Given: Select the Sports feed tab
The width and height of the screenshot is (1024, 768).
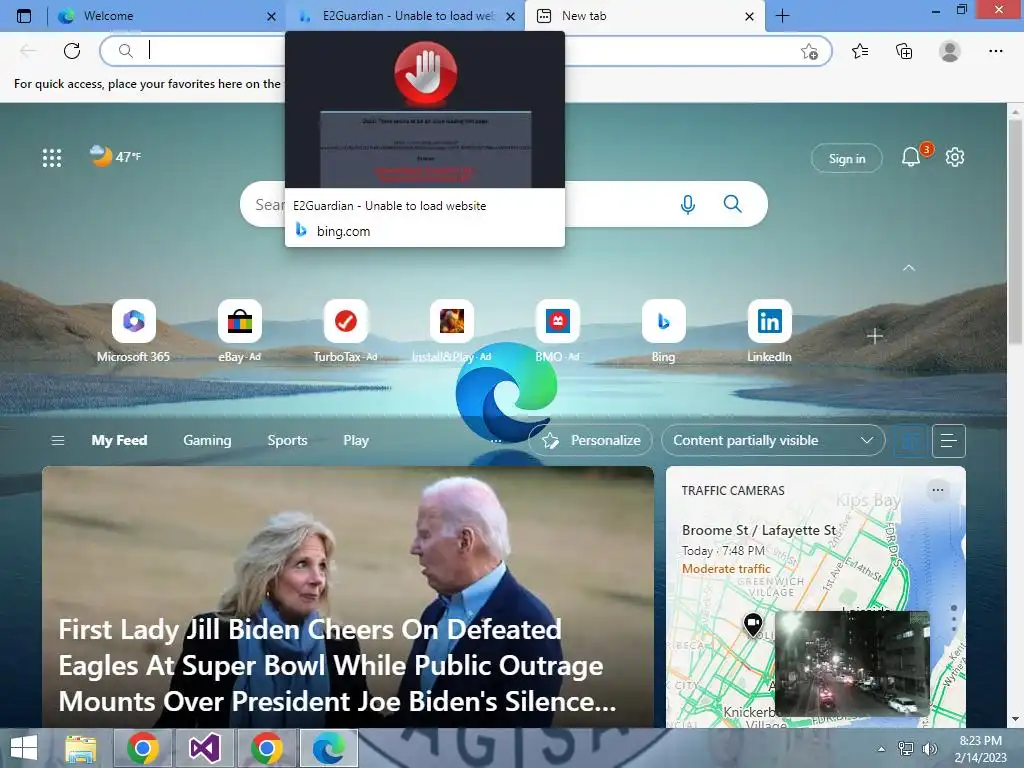Looking at the screenshot, I should tap(287, 440).
